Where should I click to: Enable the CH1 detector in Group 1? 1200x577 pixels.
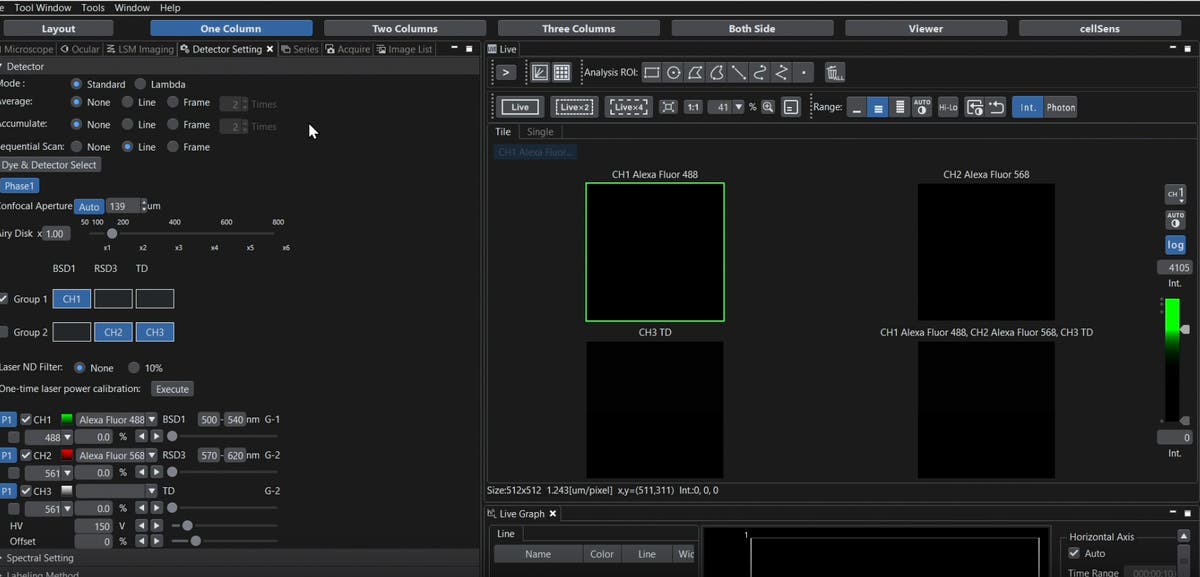tap(71, 298)
